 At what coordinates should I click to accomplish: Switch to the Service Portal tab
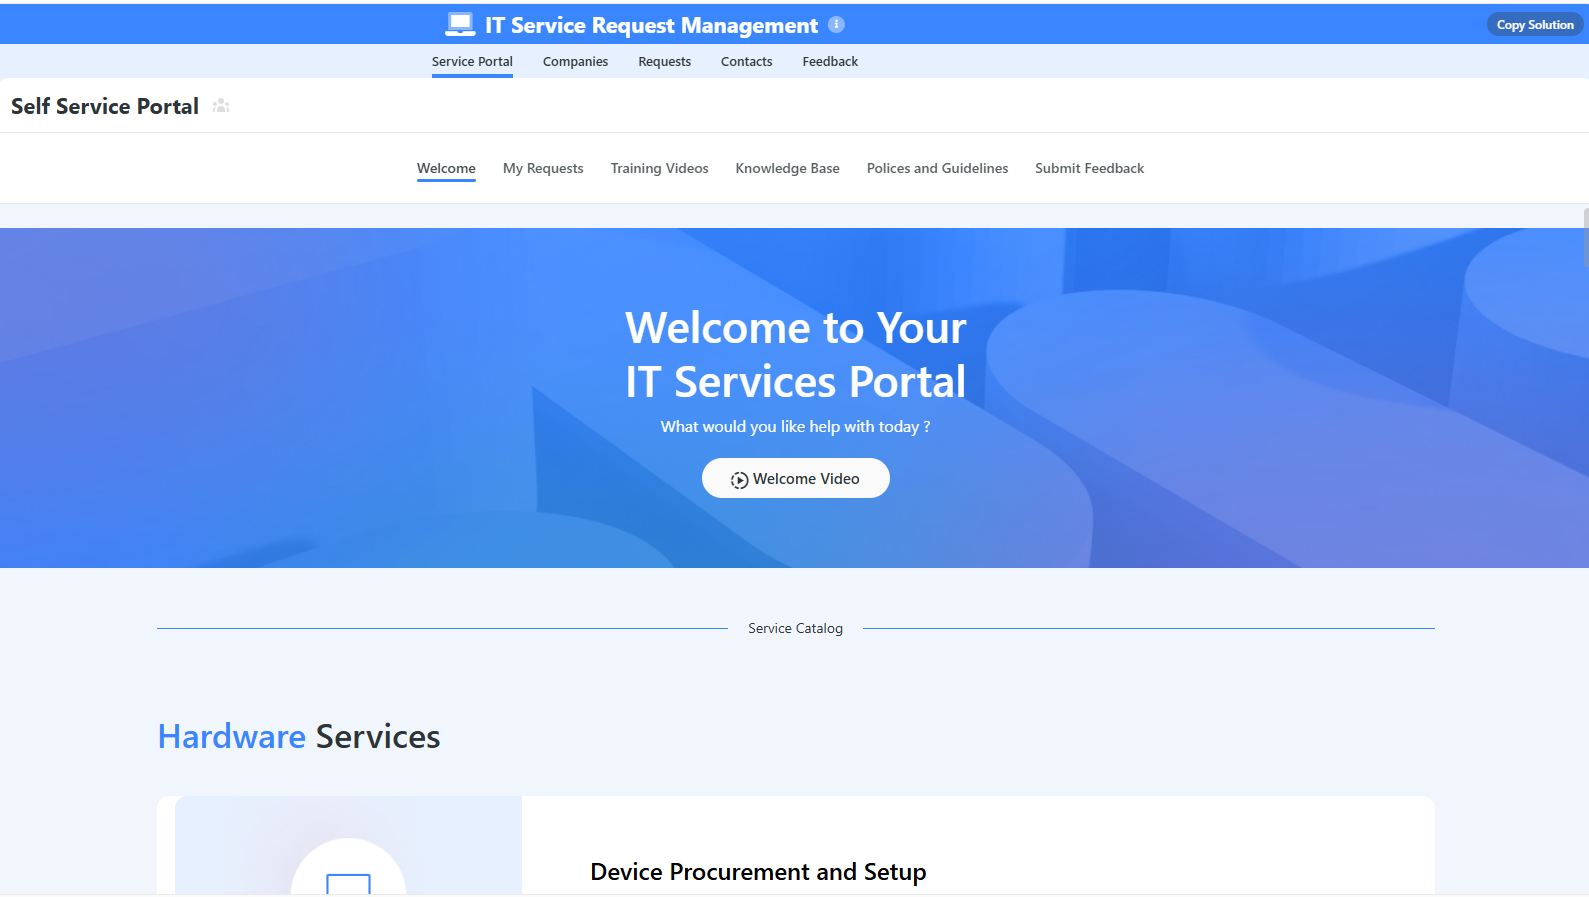(x=472, y=62)
